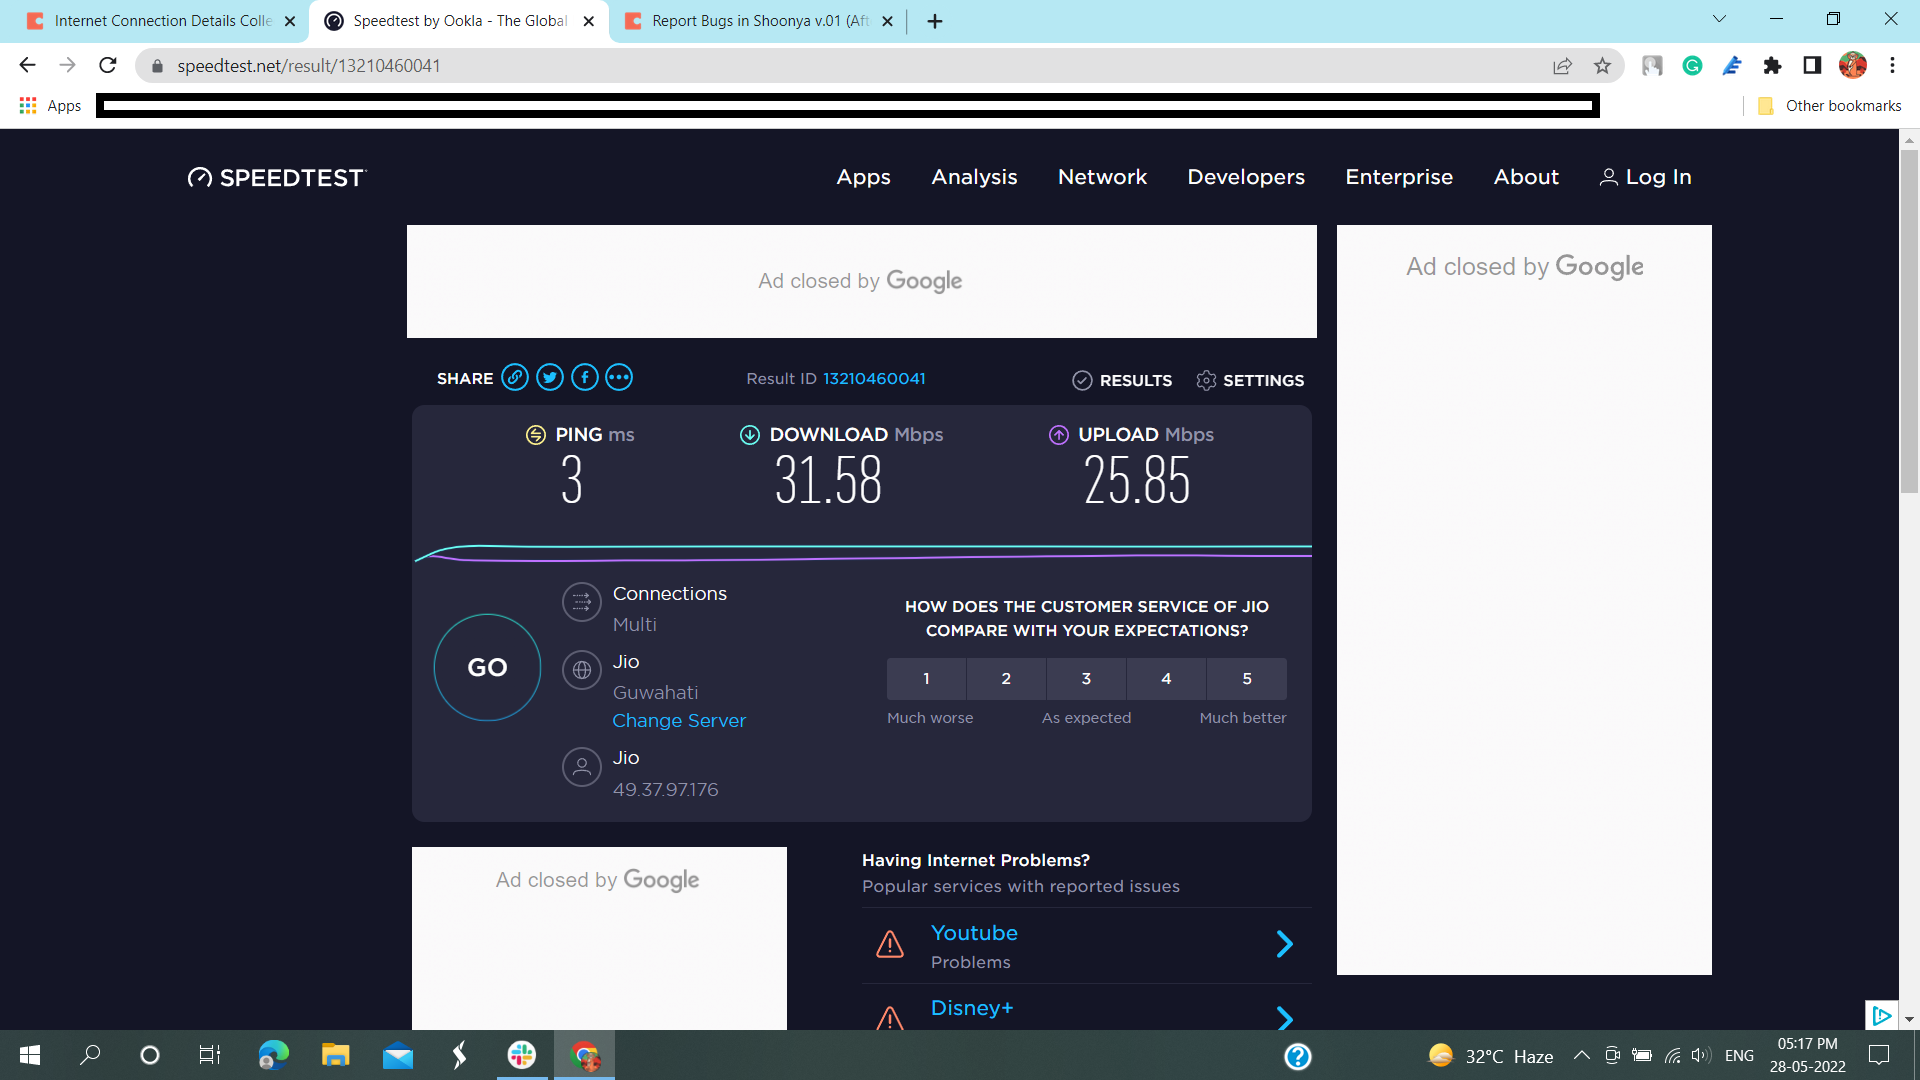The image size is (1920, 1080).
Task: Click the Change Server link
Action: coord(679,721)
